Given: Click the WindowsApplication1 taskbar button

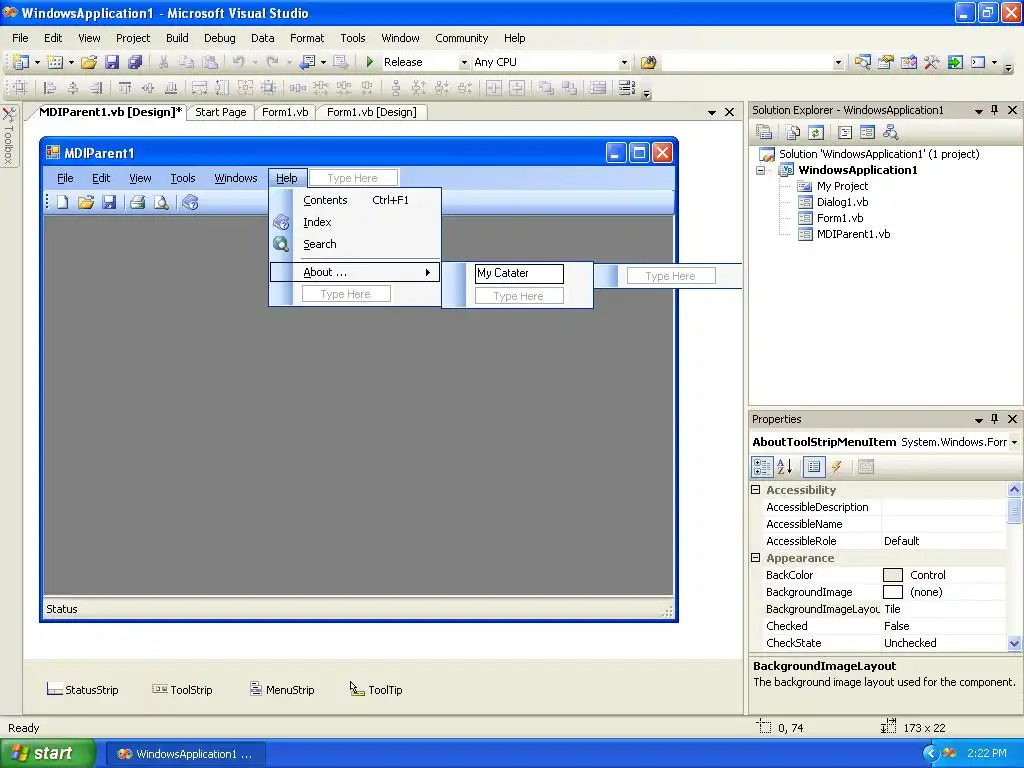Looking at the screenshot, I should pyautogui.click(x=185, y=754).
